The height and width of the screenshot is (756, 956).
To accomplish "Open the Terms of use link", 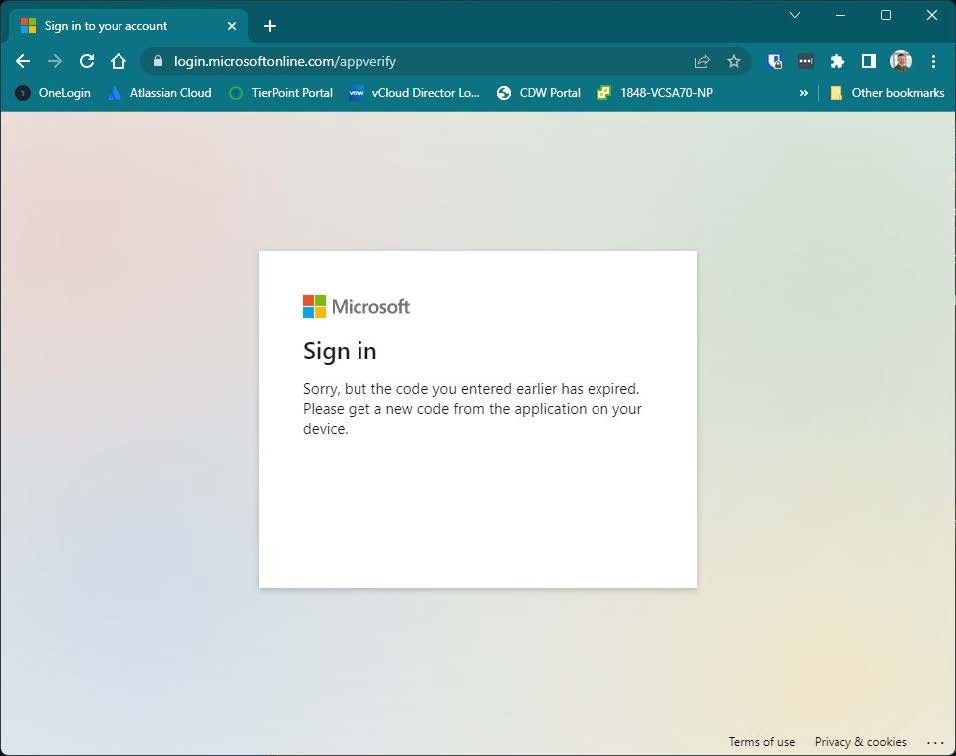I will [x=762, y=741].
